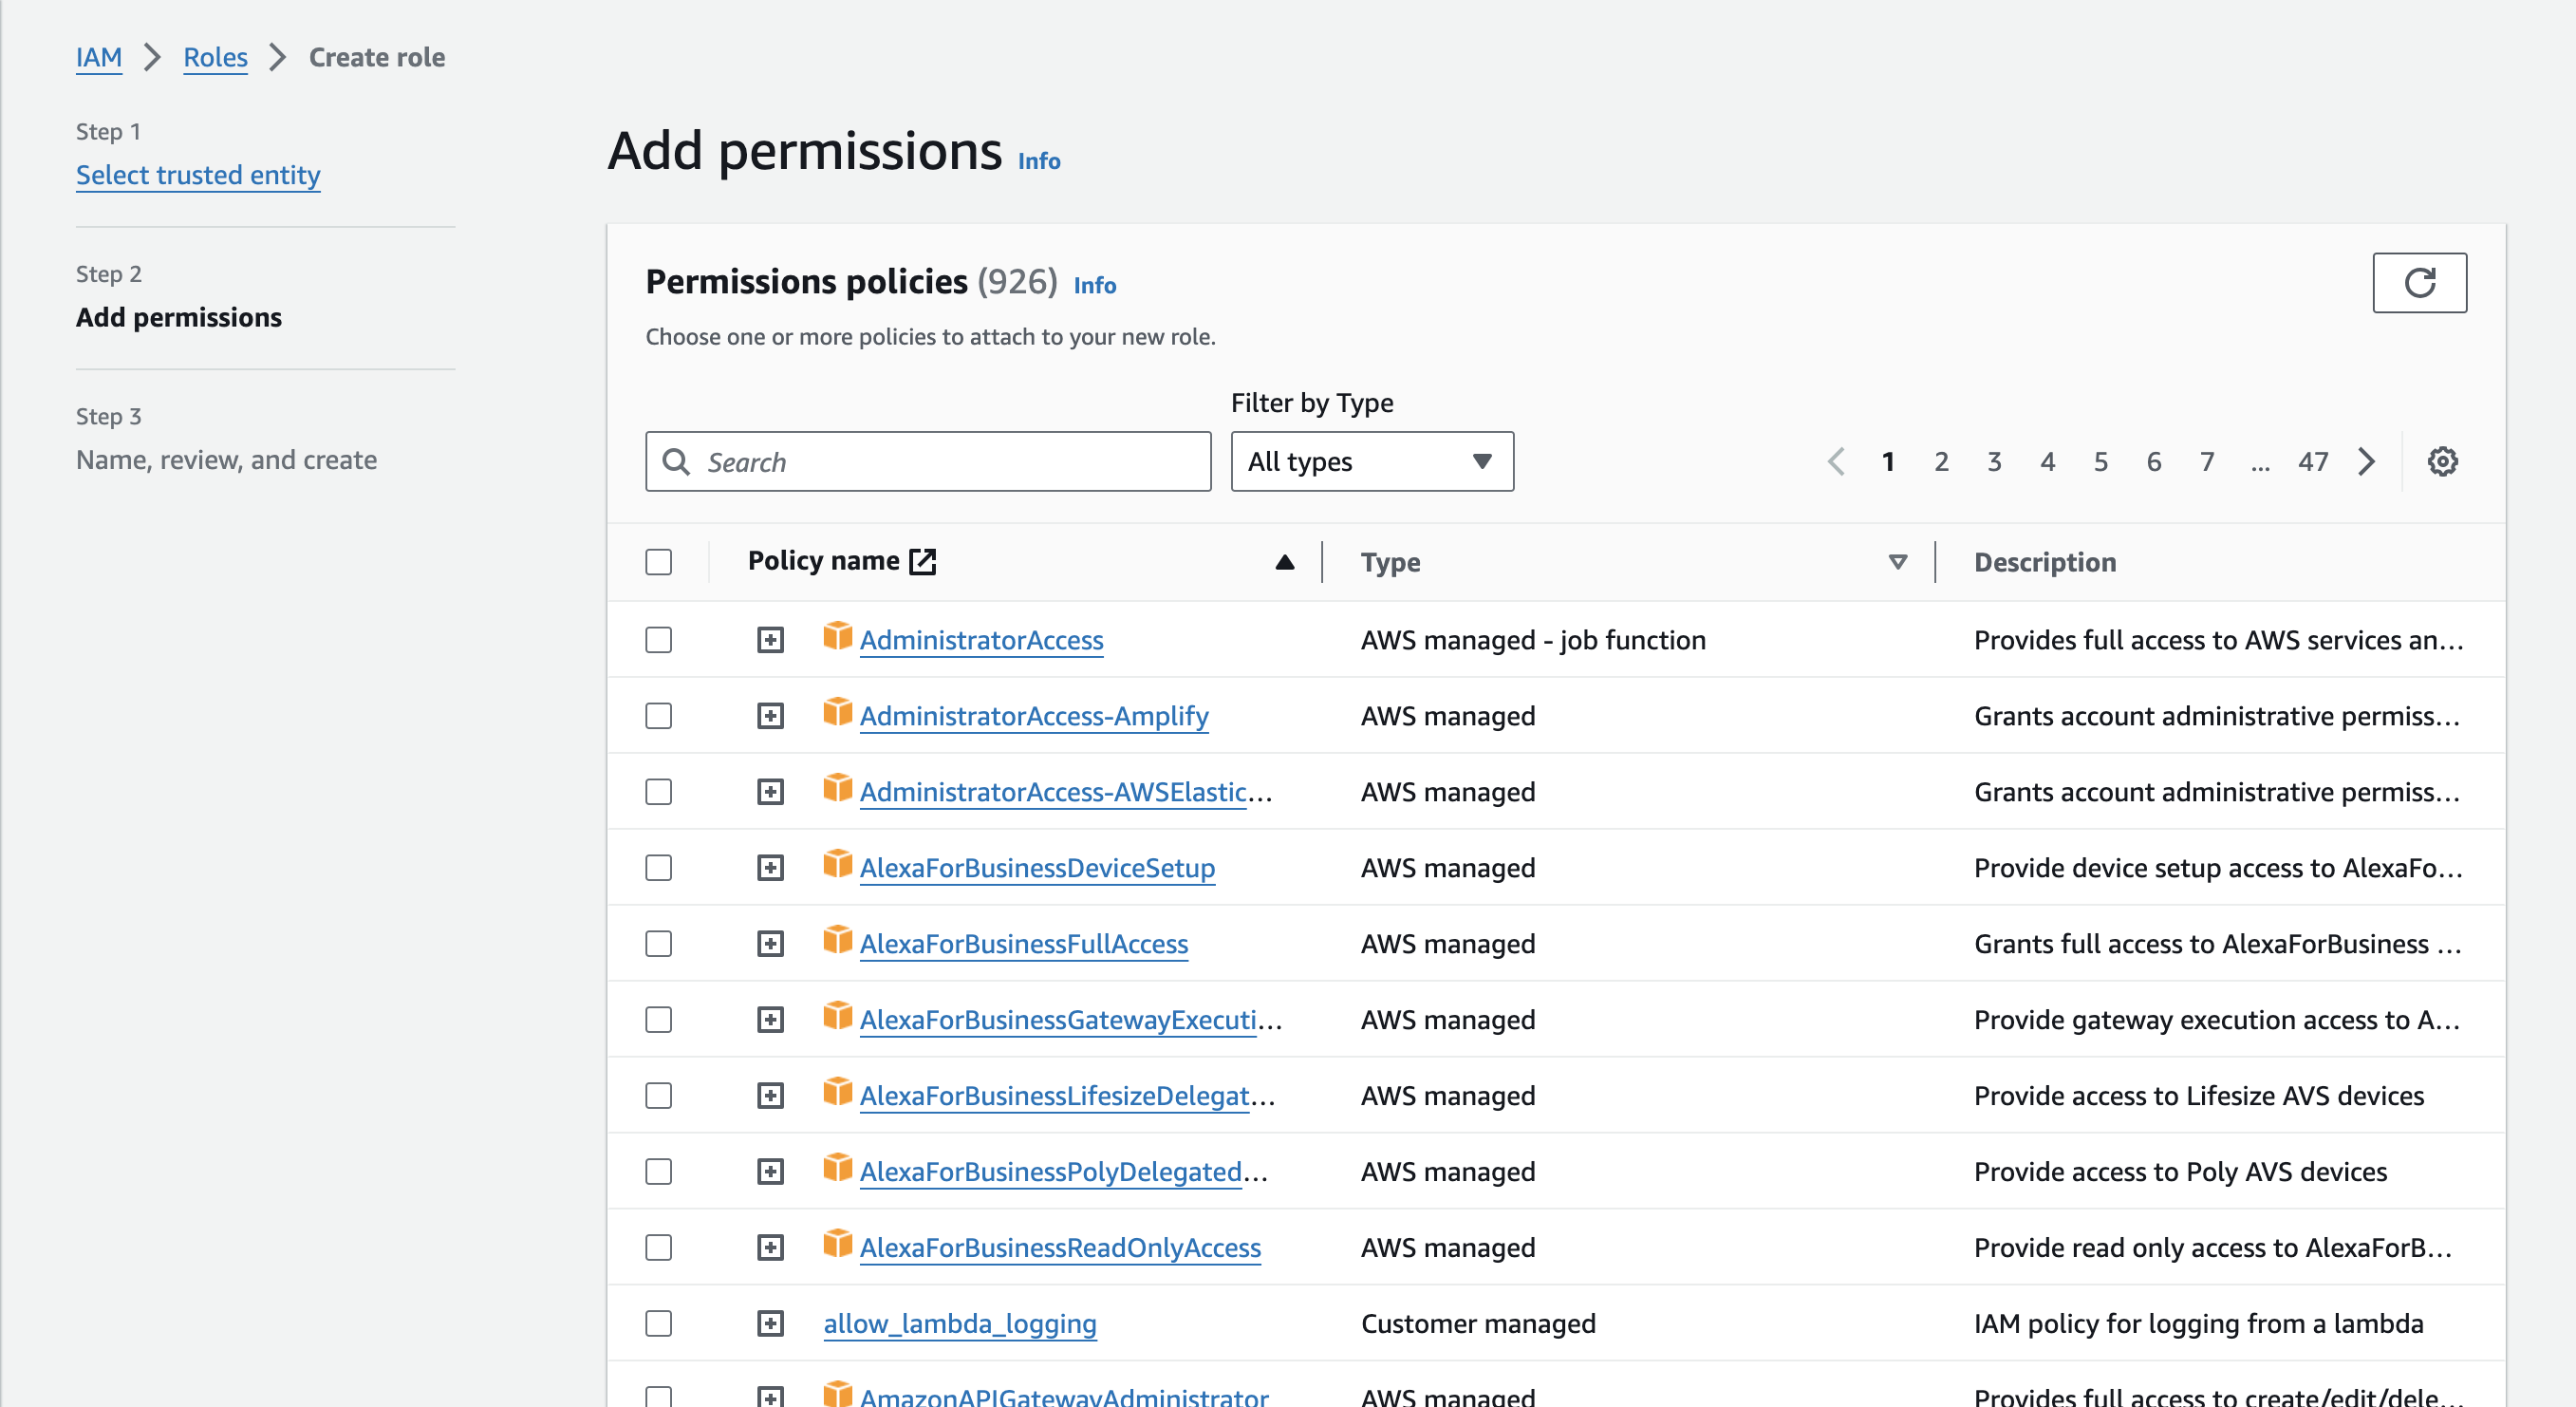Click next page arrow in pagination
Viewport: 2576px width, 1407px height.
point(2366,461)
